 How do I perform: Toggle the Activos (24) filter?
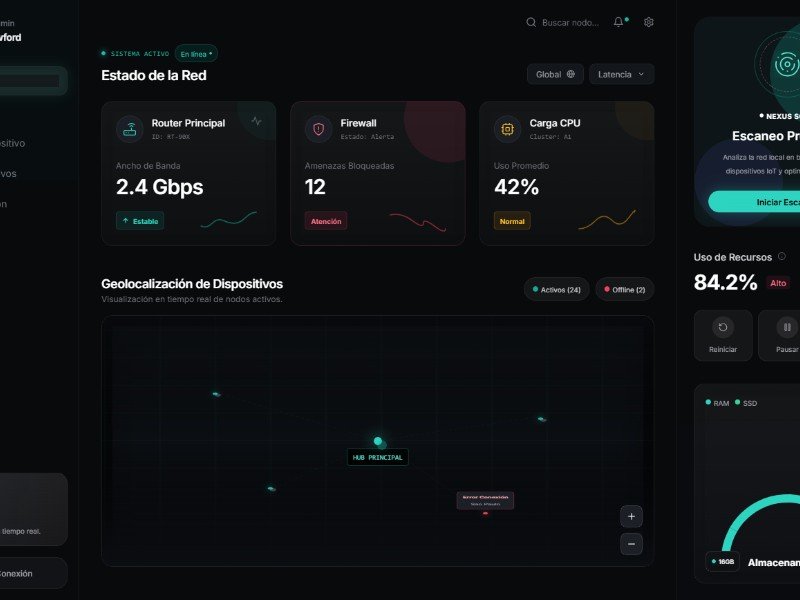[557, 290]
